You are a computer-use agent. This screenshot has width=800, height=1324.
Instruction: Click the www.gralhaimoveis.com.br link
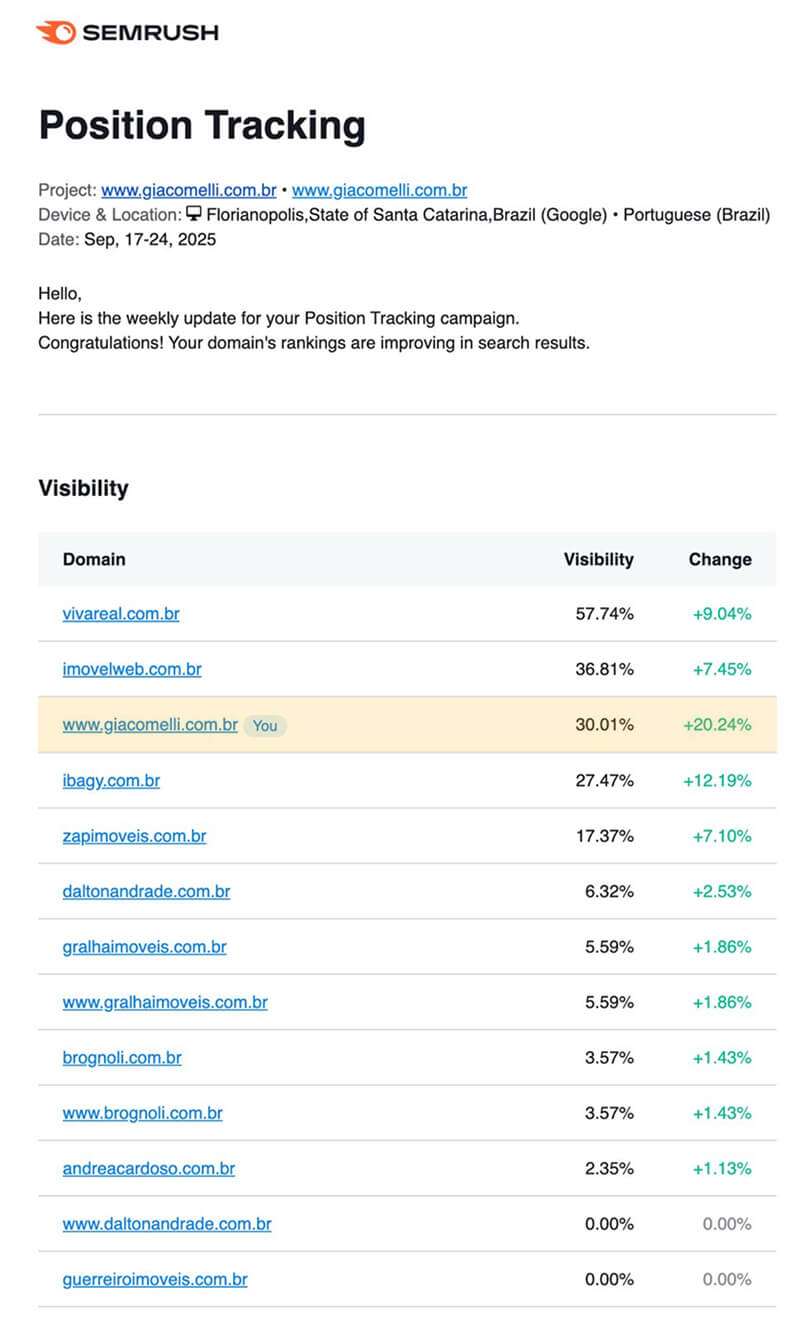tap(165, 1002)
